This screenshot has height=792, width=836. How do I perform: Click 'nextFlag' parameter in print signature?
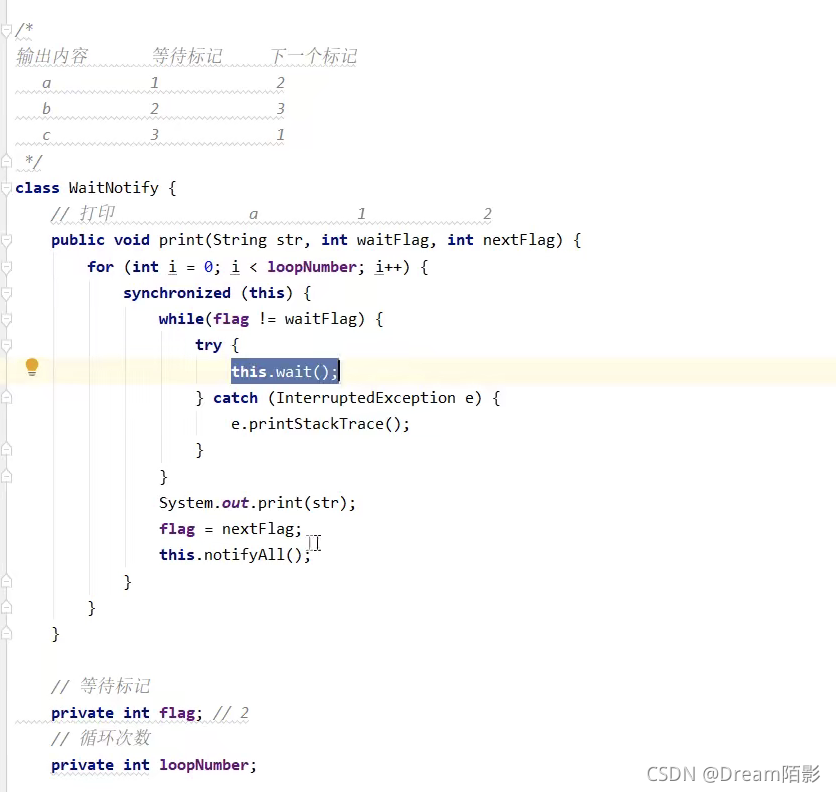coord(519,240)
